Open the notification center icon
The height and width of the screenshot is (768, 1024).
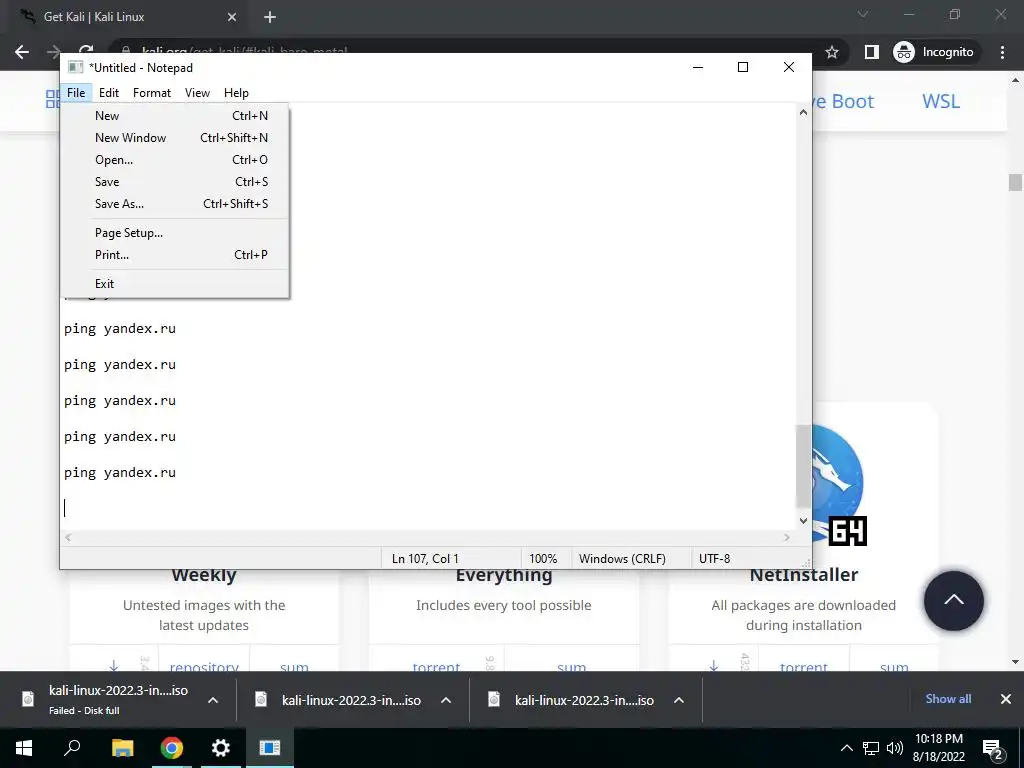click(x=993, y=749)
